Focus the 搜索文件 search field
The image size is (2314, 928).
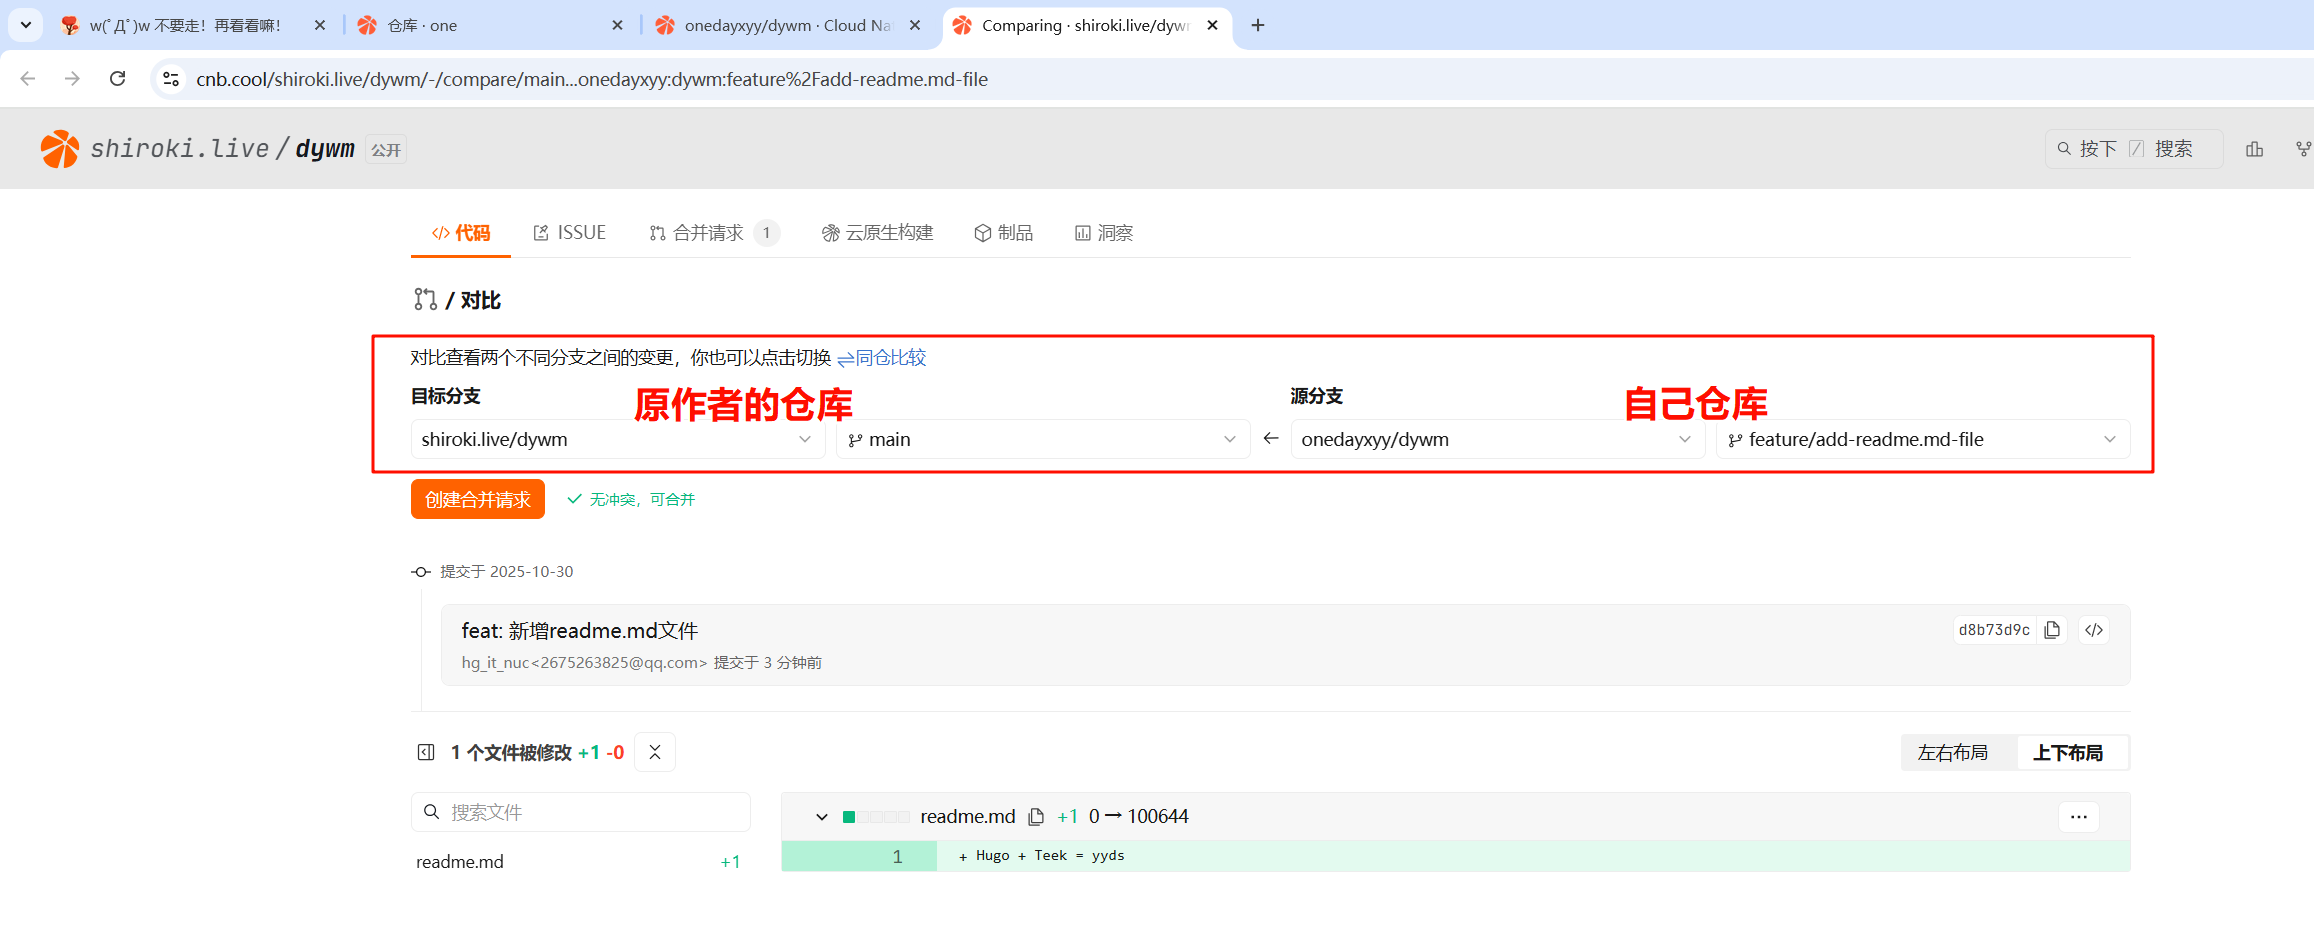point(590,812)
